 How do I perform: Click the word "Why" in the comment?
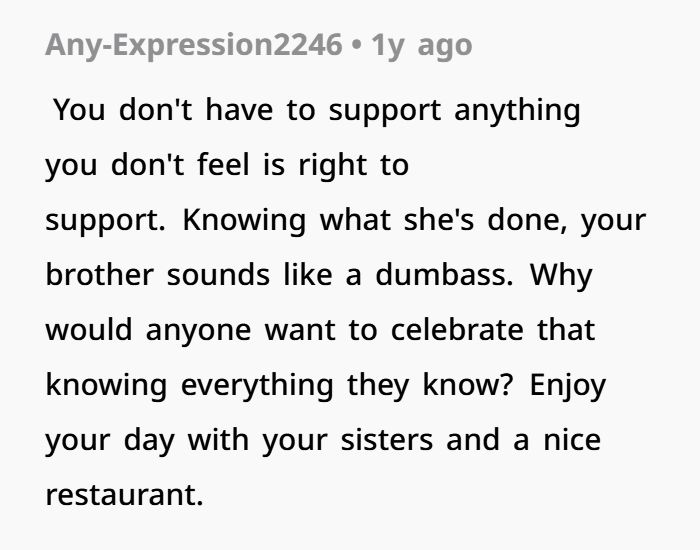(x=562, y=276)
